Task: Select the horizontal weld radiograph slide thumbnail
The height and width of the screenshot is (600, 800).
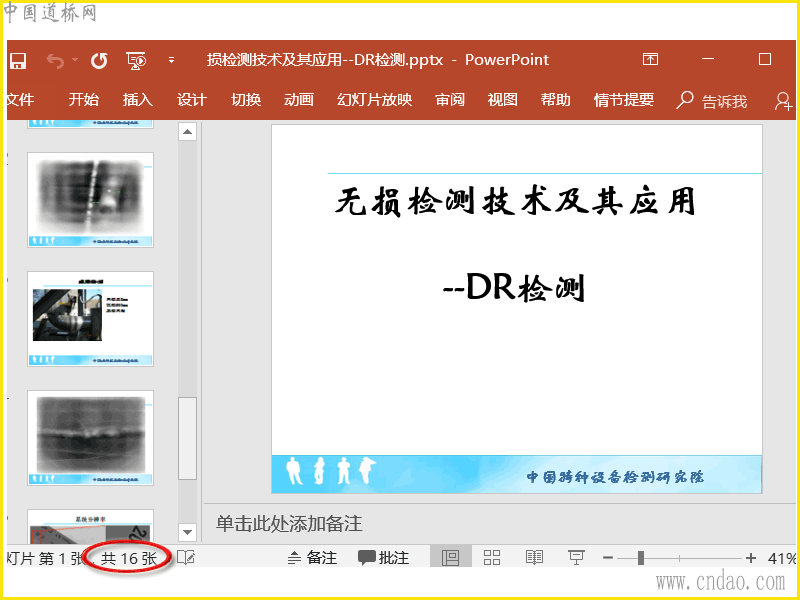Action: pyautogui.click(x=90, y=438)
